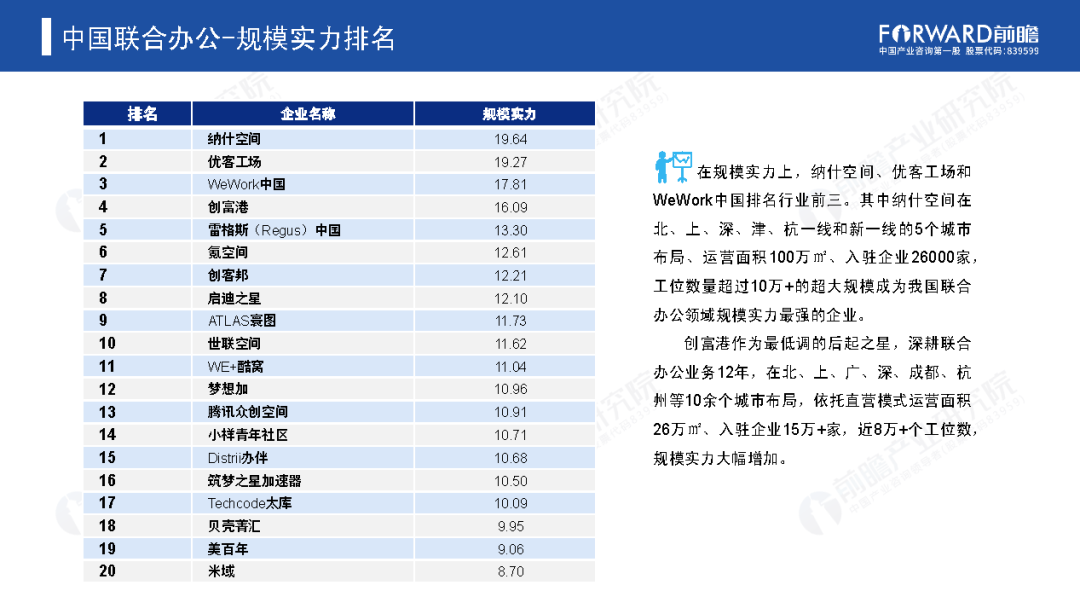Click the 排名 column header
Screen dimensions: 1080x614
click(142, 114)
